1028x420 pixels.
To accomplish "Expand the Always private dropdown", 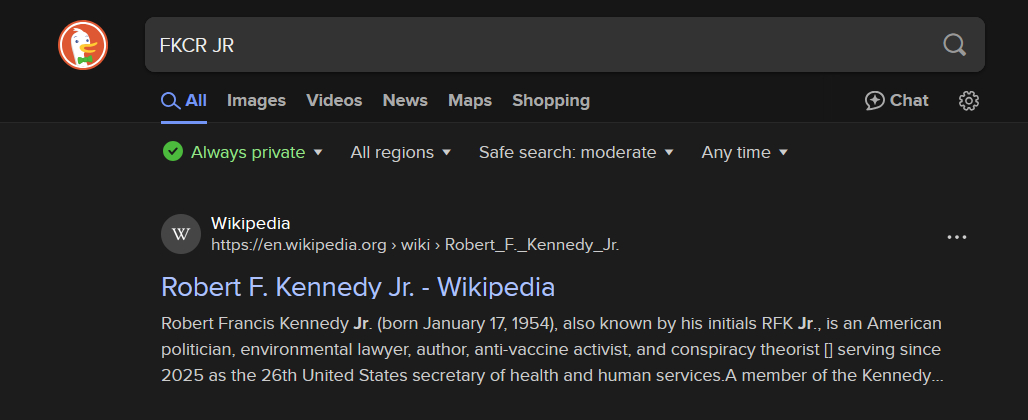I will coord(318,153).
